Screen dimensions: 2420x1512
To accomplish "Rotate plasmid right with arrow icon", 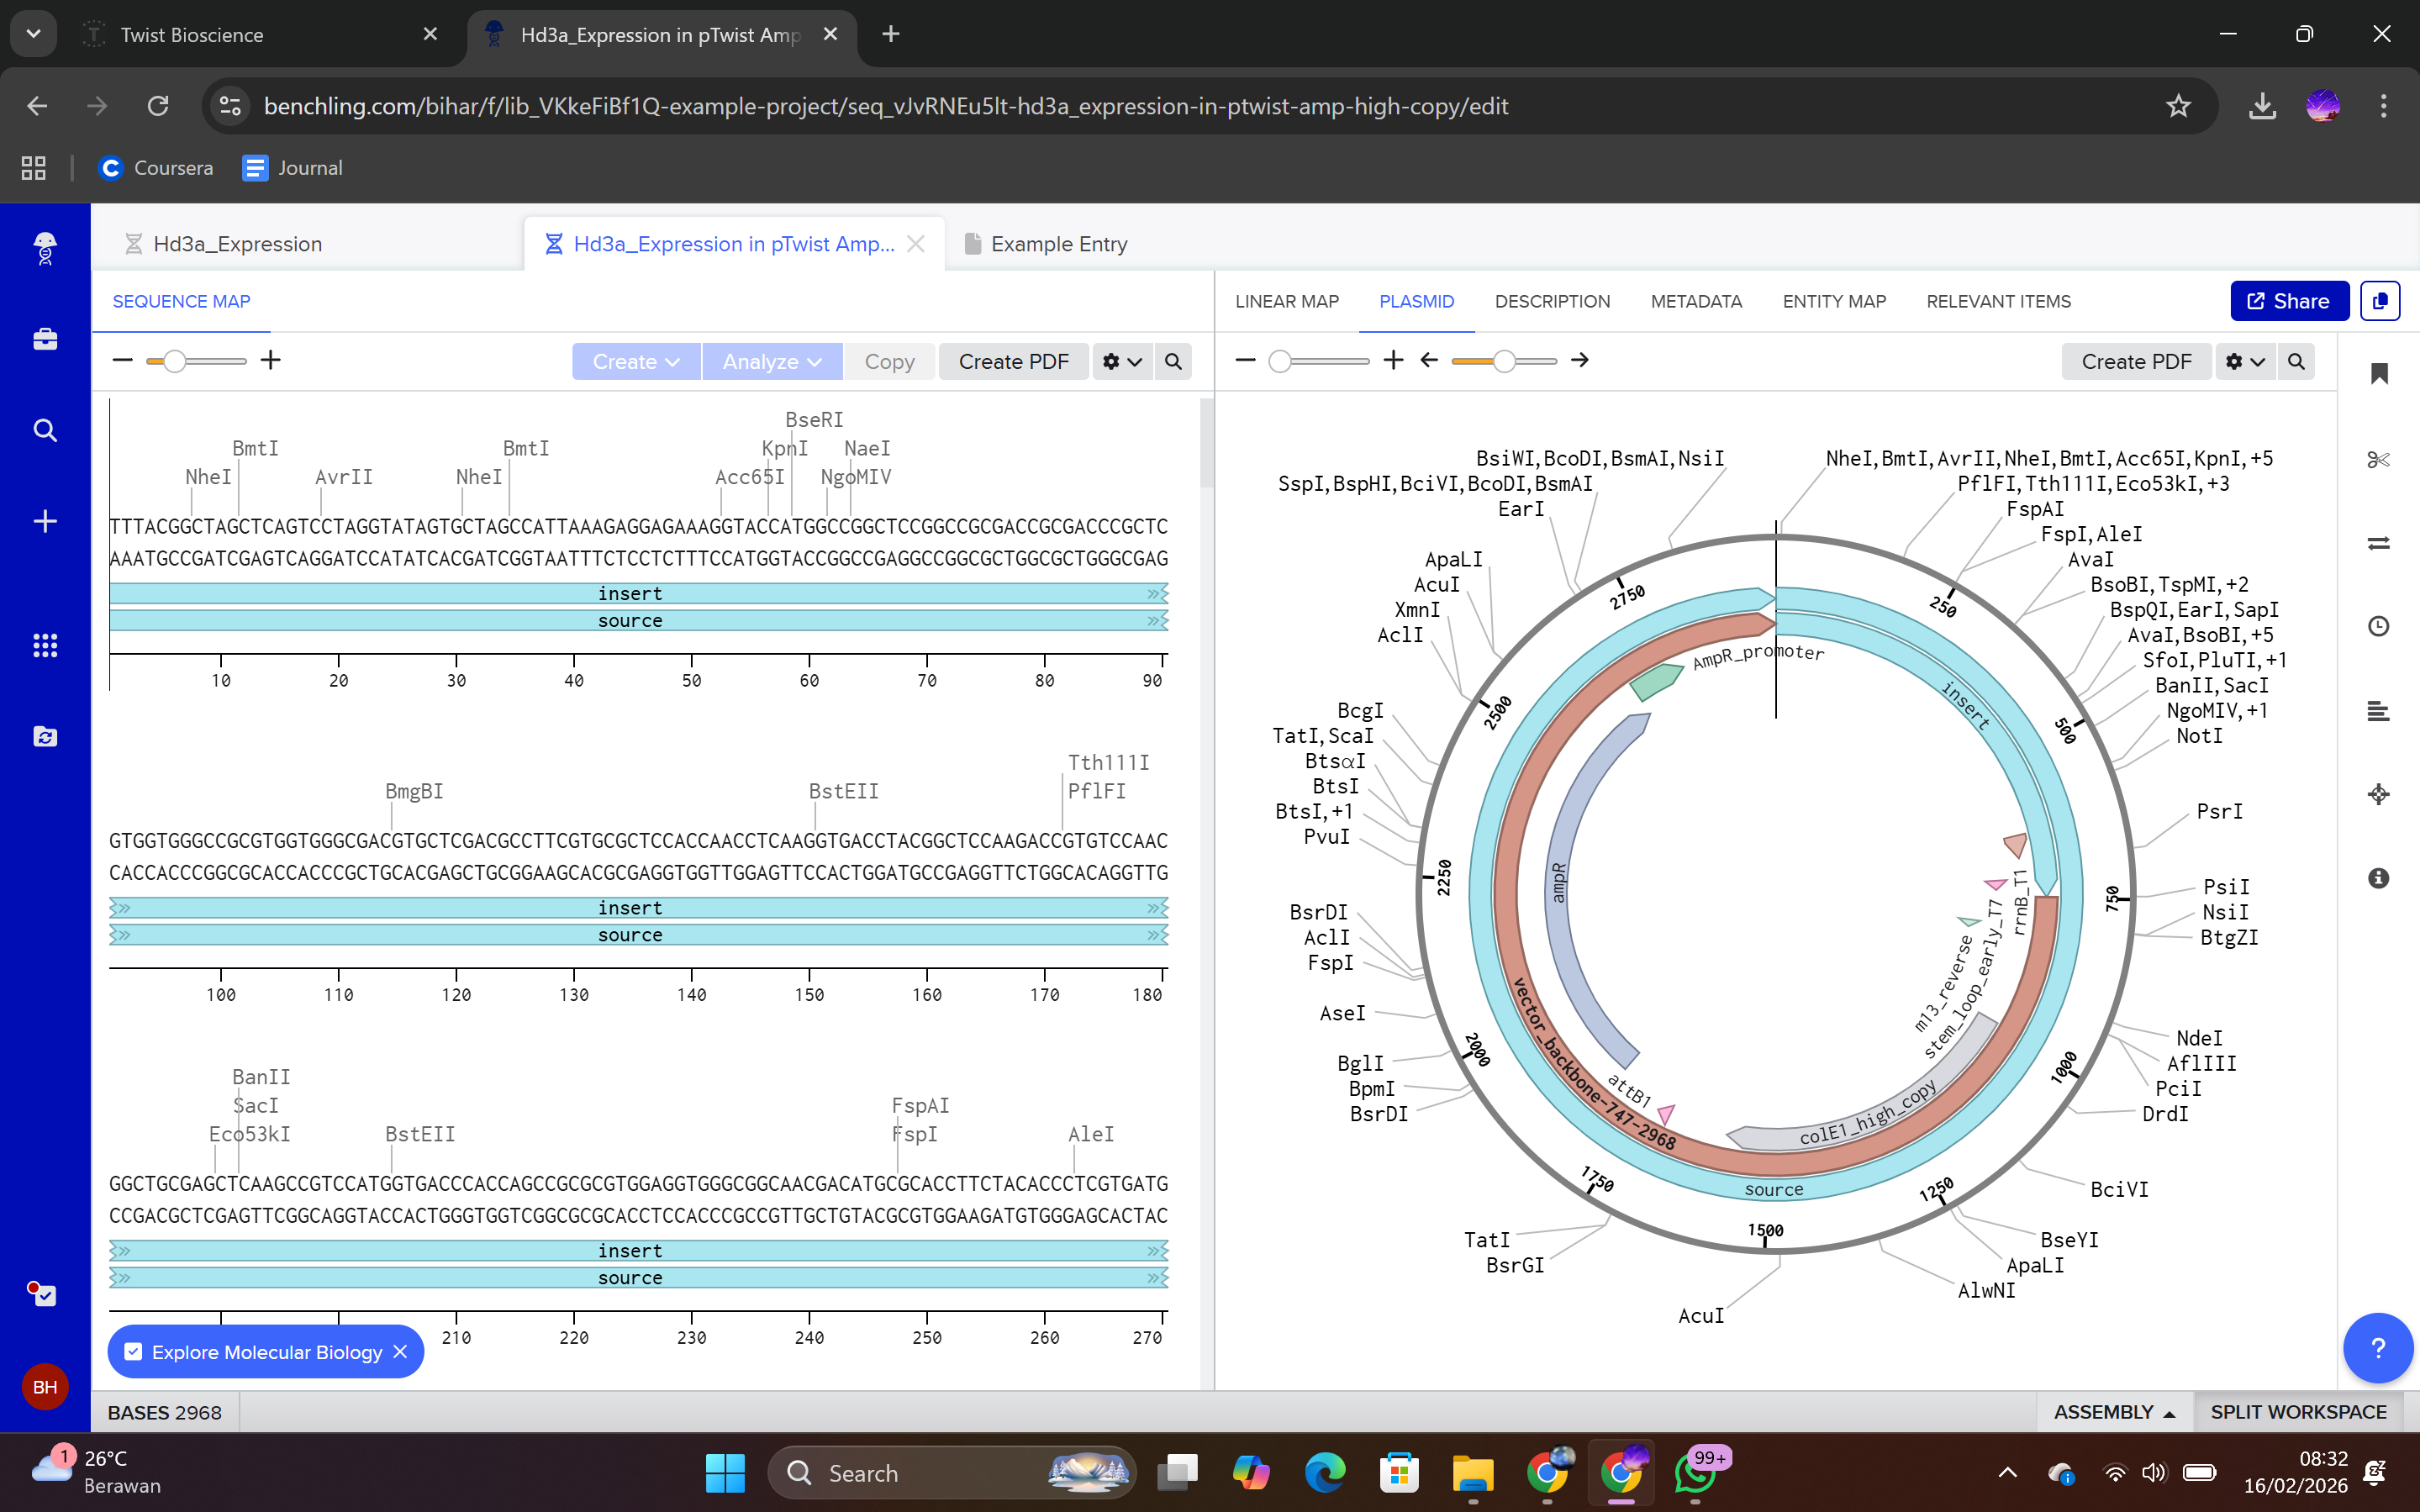I will point(1580,360).
